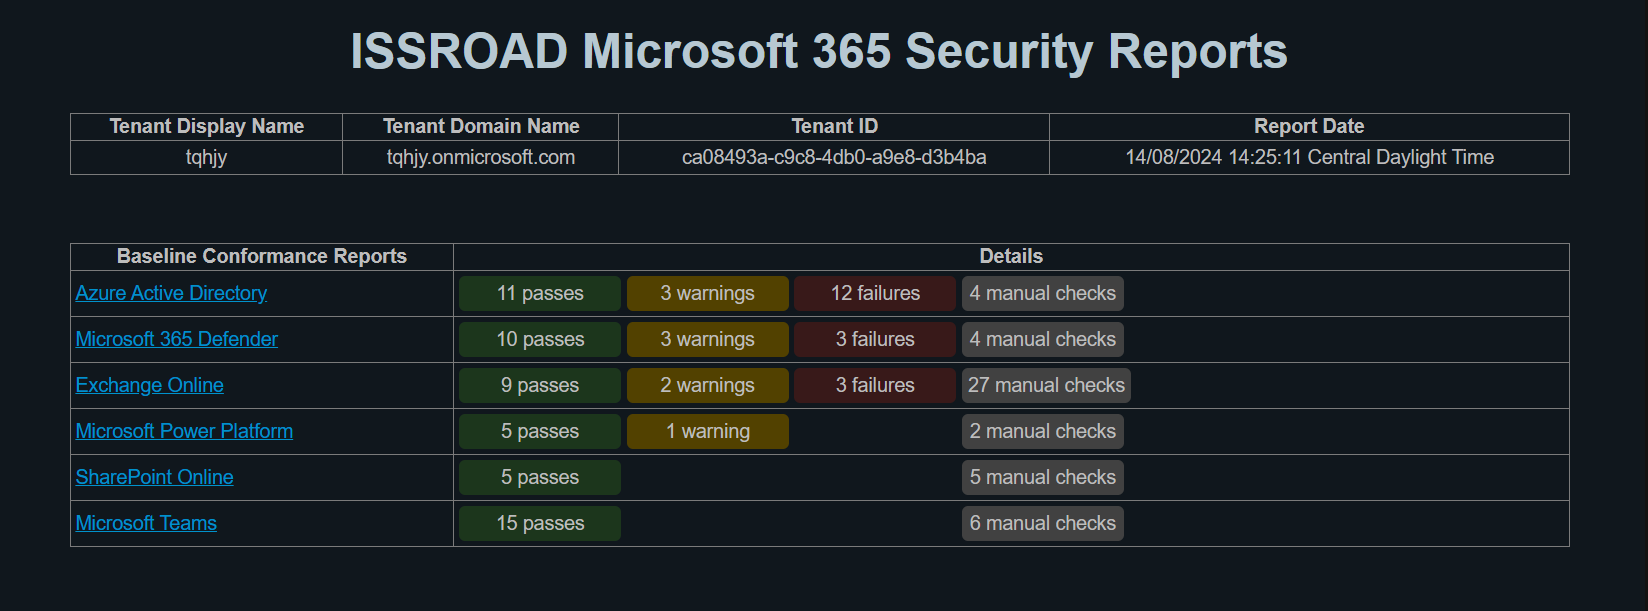Viewport: 1648px width, 611px height.
Task: Click the 'Tenant Domain Name' header cell
Action: tap(481, 126)
